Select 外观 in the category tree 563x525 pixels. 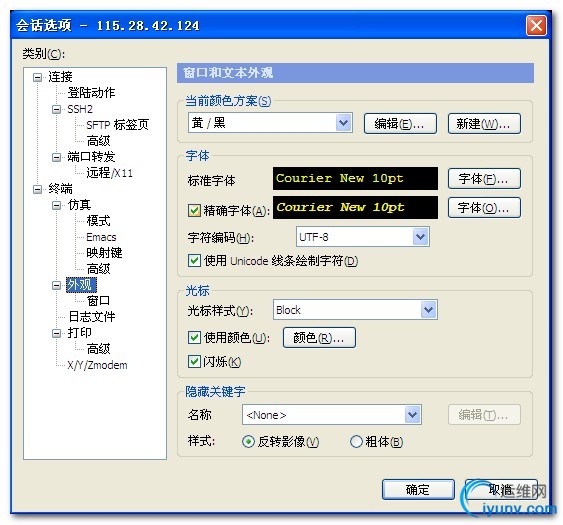pos(81,285)
